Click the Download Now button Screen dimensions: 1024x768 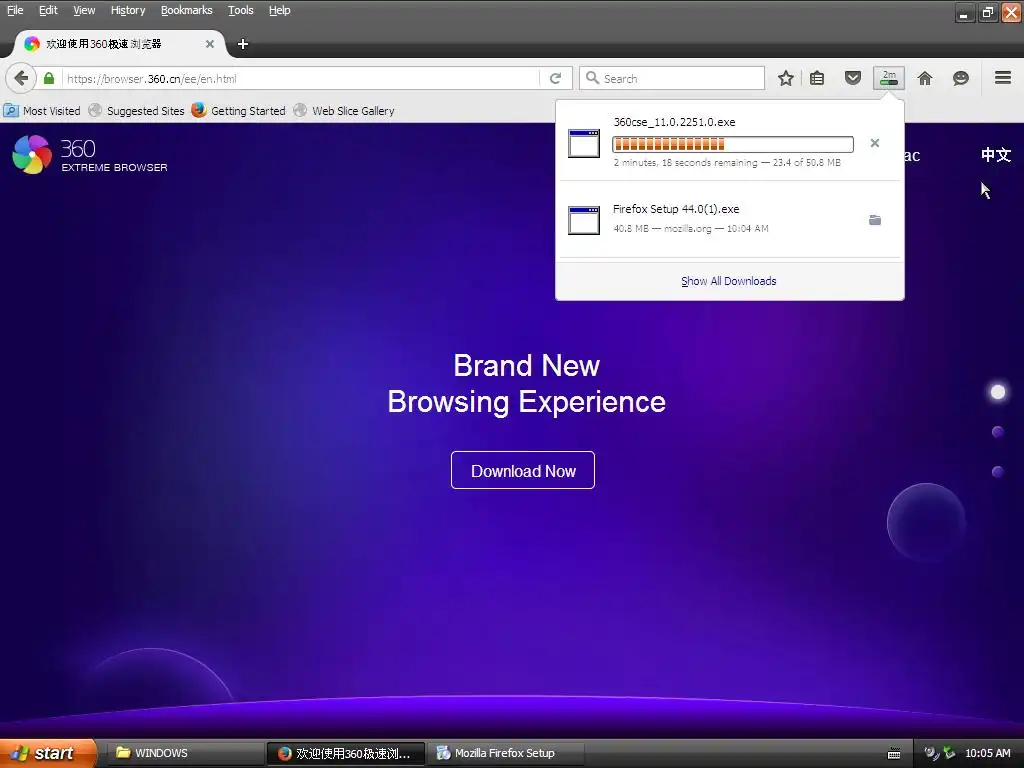522,470
